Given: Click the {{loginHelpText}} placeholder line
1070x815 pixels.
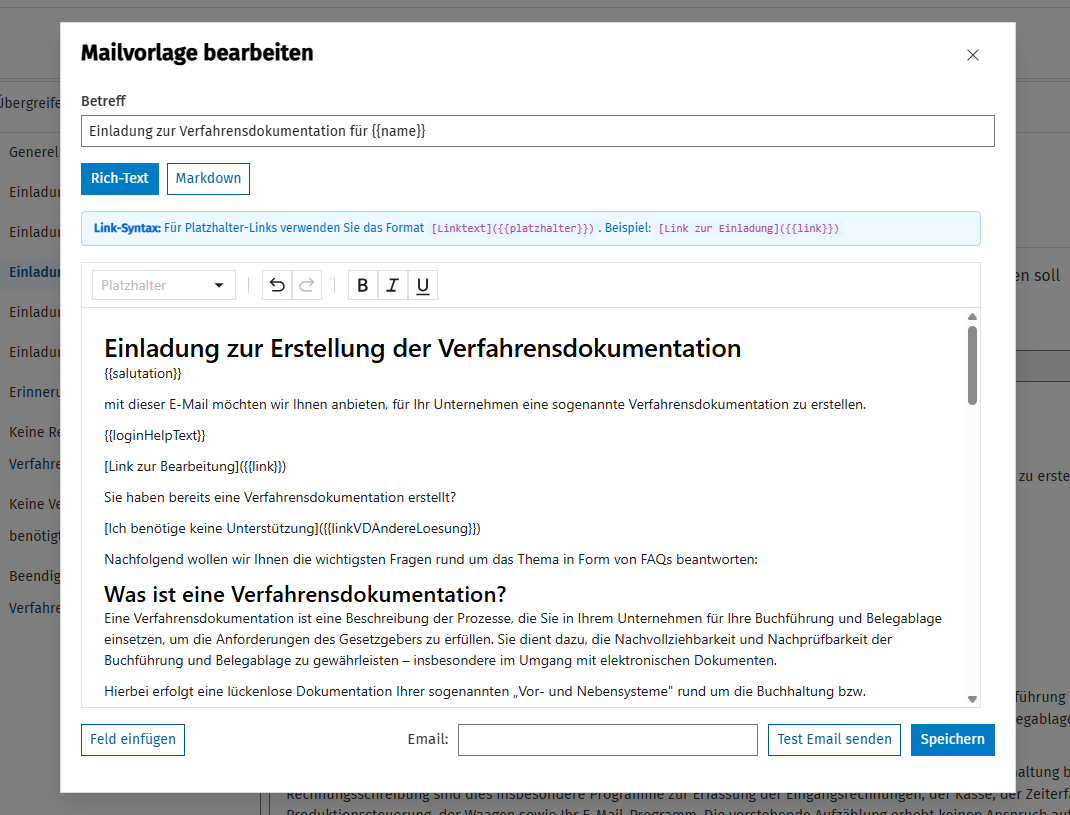Looking at the screenshot, I should 155,435.
